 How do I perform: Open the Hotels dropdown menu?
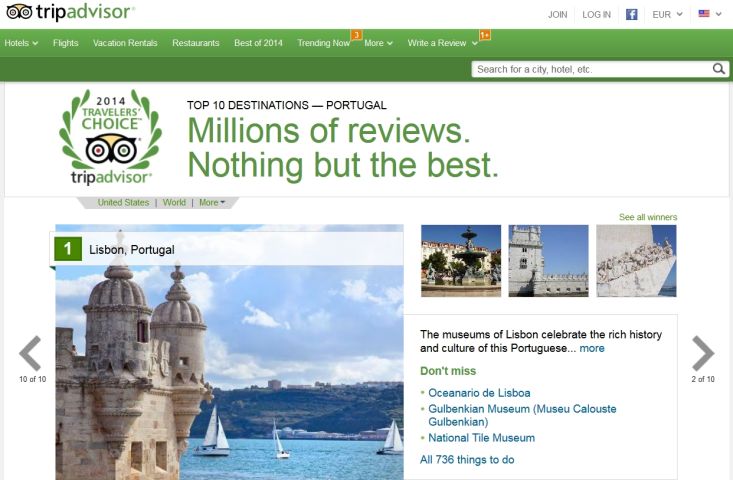tap(21, 43)
